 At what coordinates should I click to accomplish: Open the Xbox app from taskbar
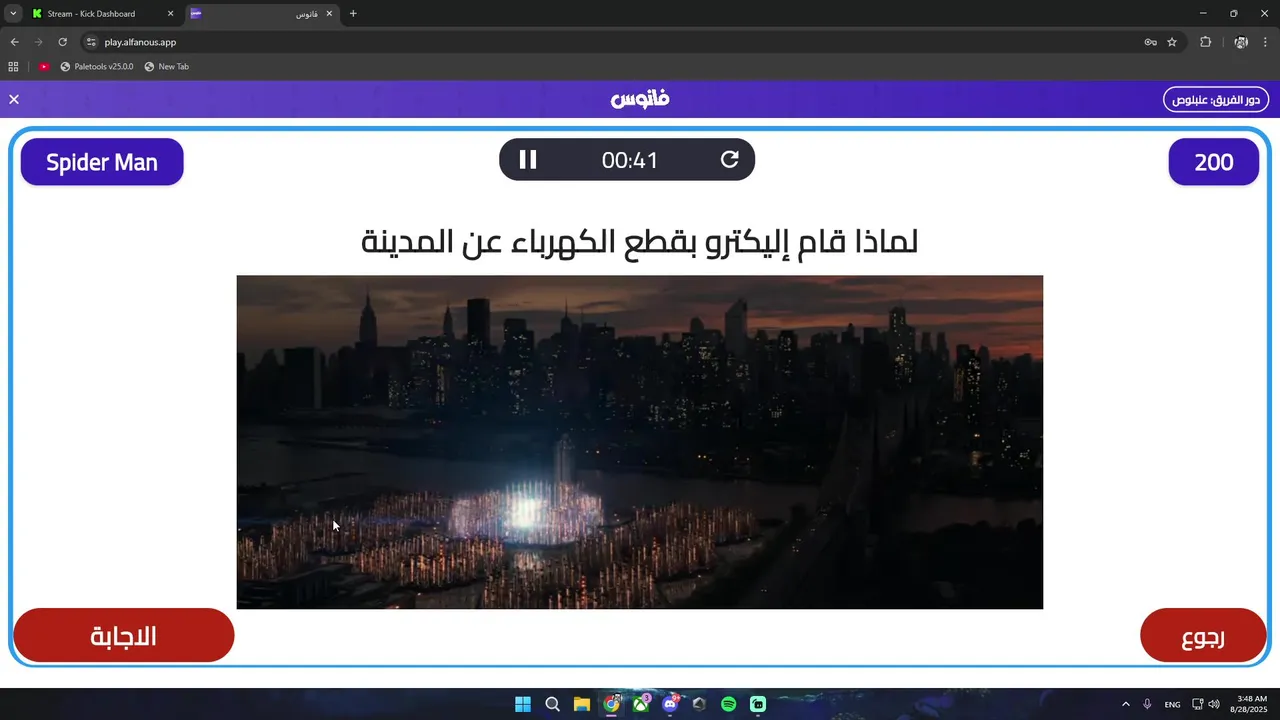(641, 704)
